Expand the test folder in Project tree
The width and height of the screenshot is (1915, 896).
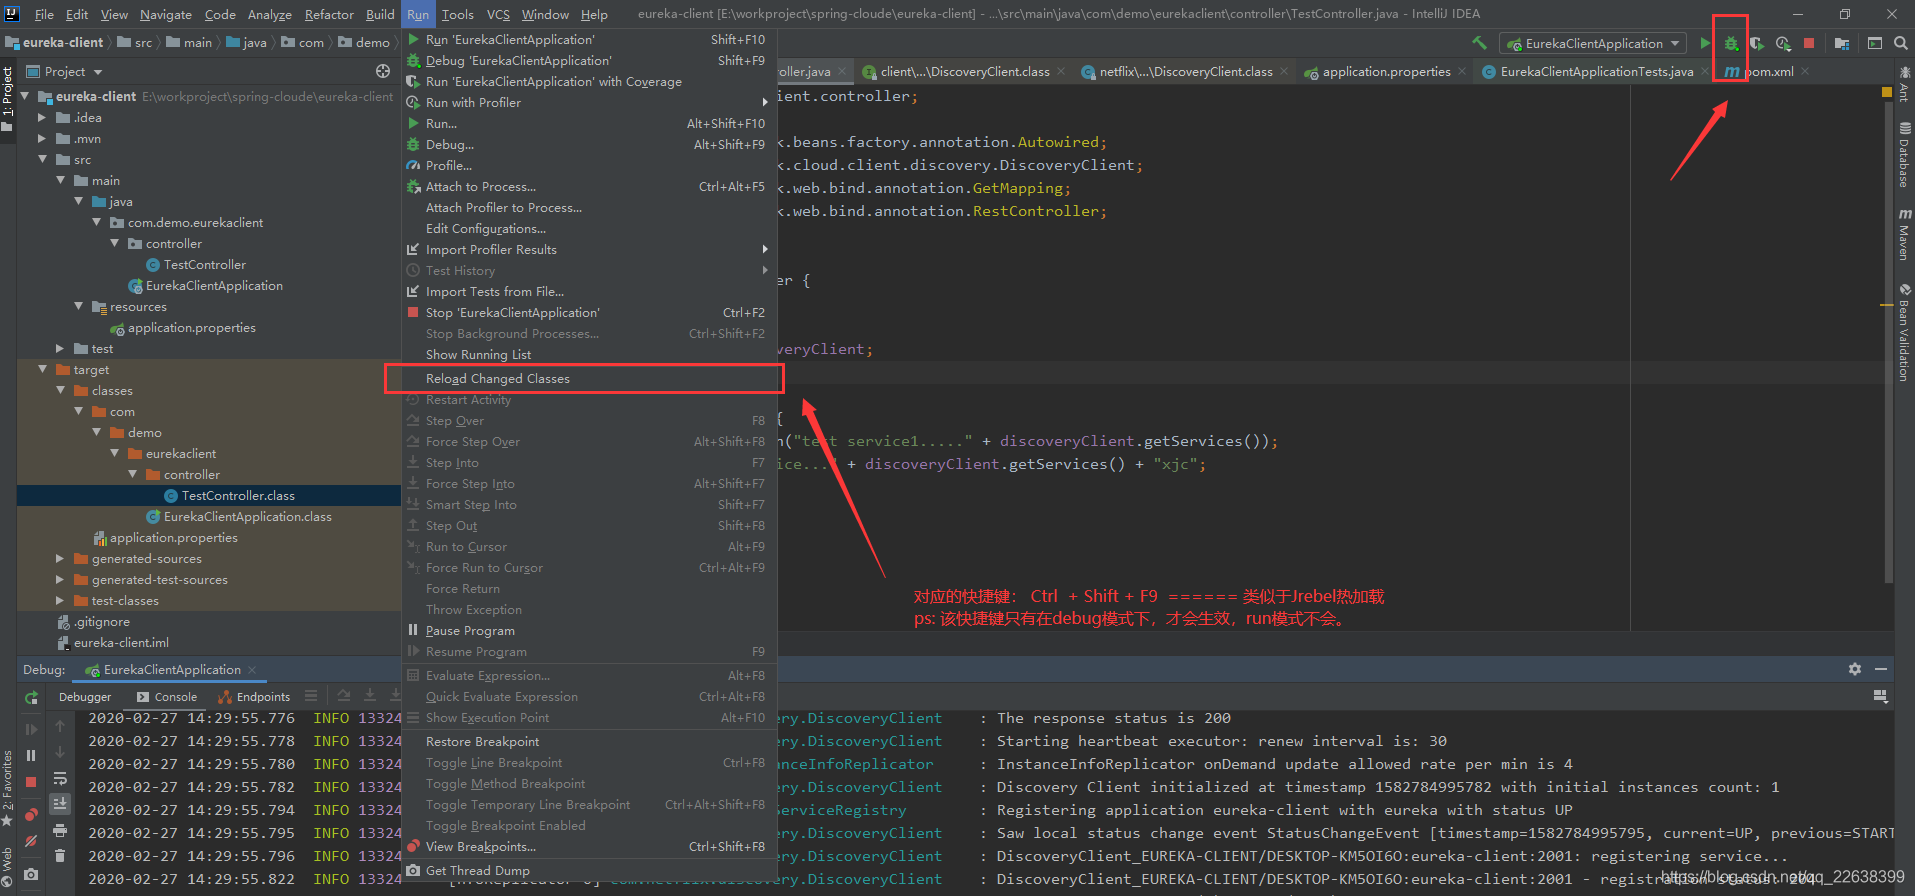[x=60, y=348]
